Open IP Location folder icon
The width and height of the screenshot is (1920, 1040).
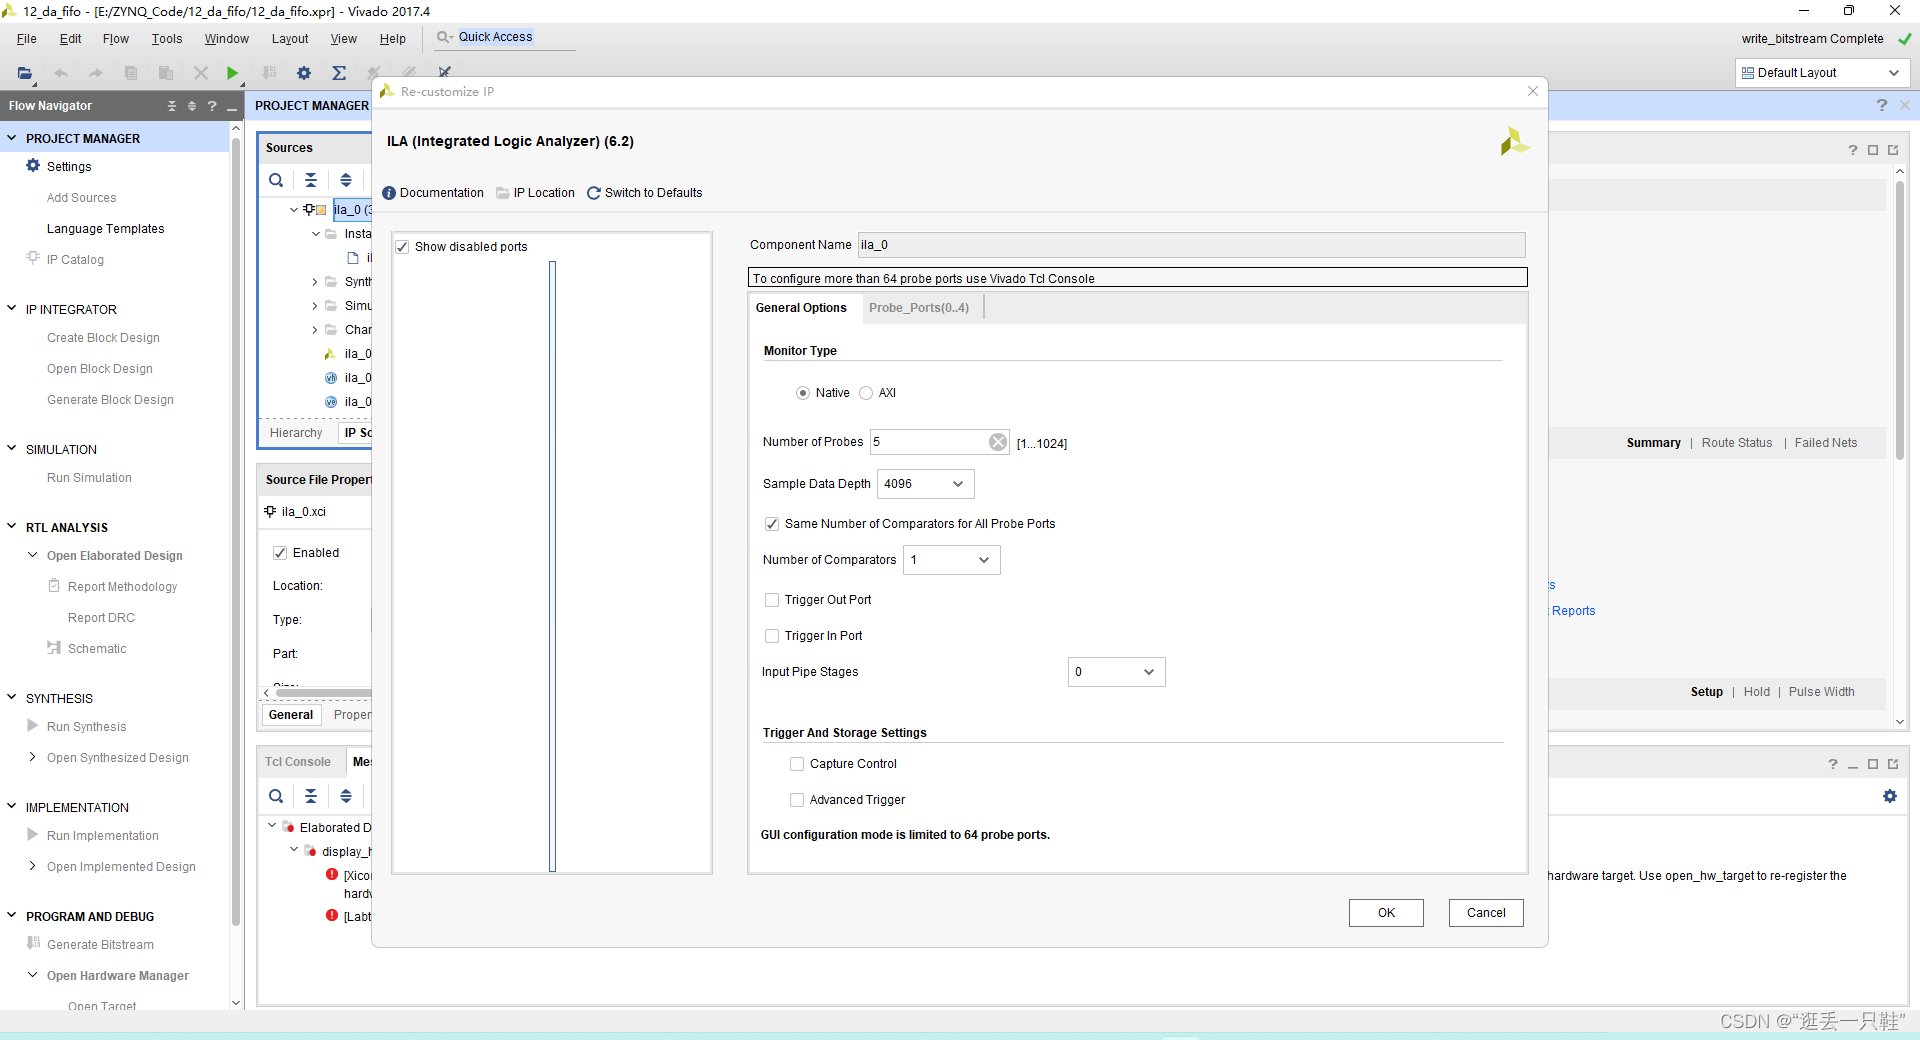503,193
